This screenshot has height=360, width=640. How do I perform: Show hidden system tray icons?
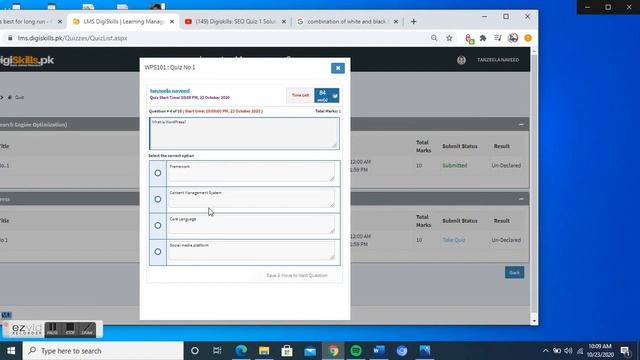coord(546,351)
